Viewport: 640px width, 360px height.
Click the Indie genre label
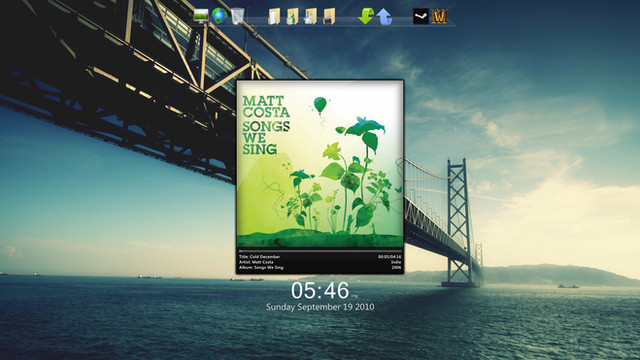[396, 262]
